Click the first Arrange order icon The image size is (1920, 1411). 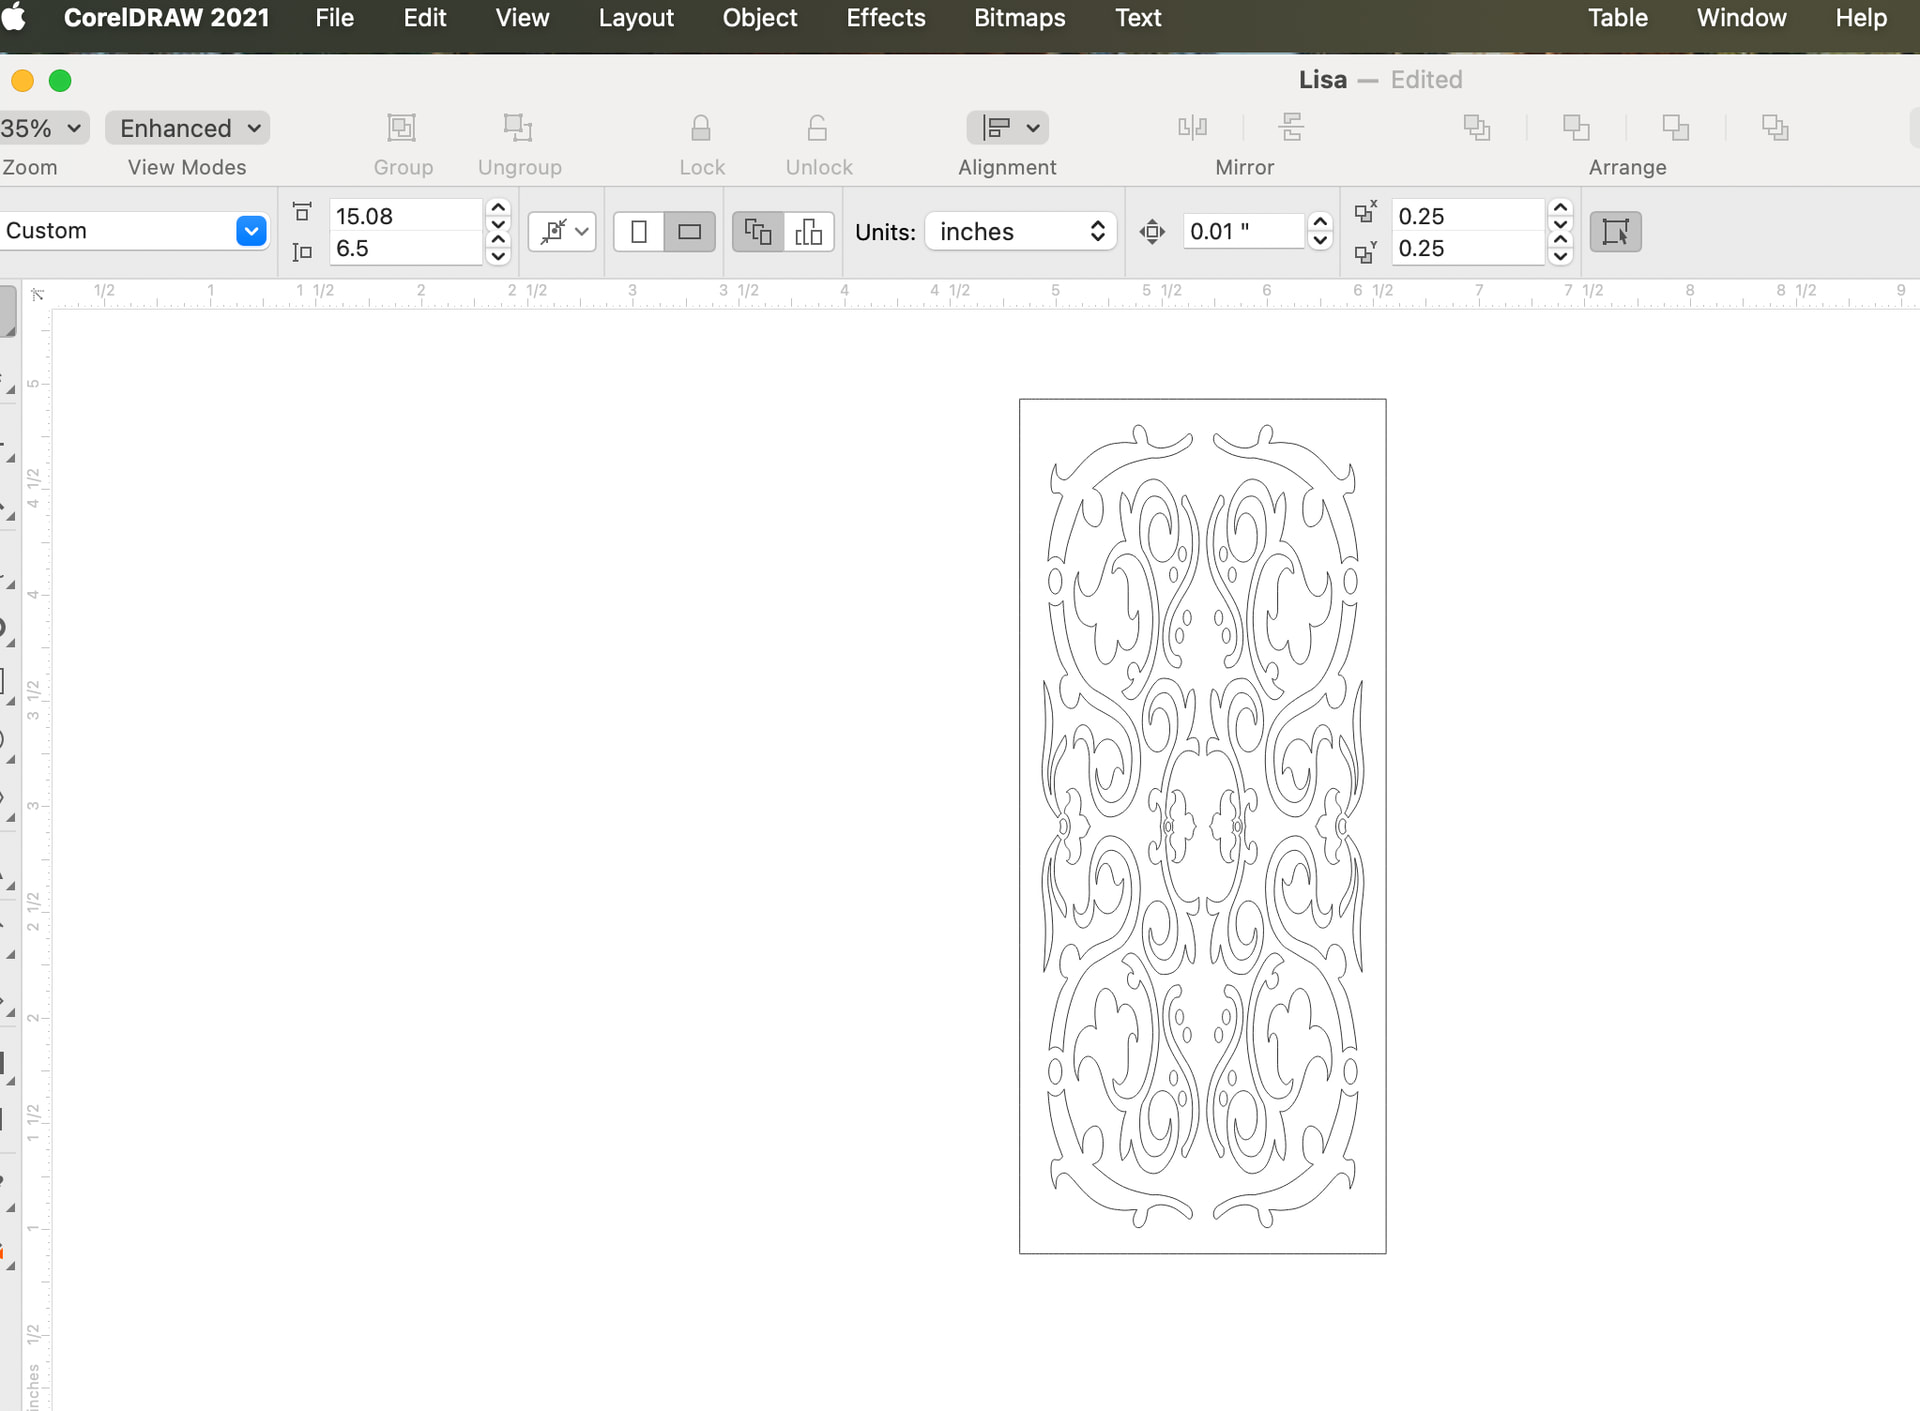[x=1477, y=127]
